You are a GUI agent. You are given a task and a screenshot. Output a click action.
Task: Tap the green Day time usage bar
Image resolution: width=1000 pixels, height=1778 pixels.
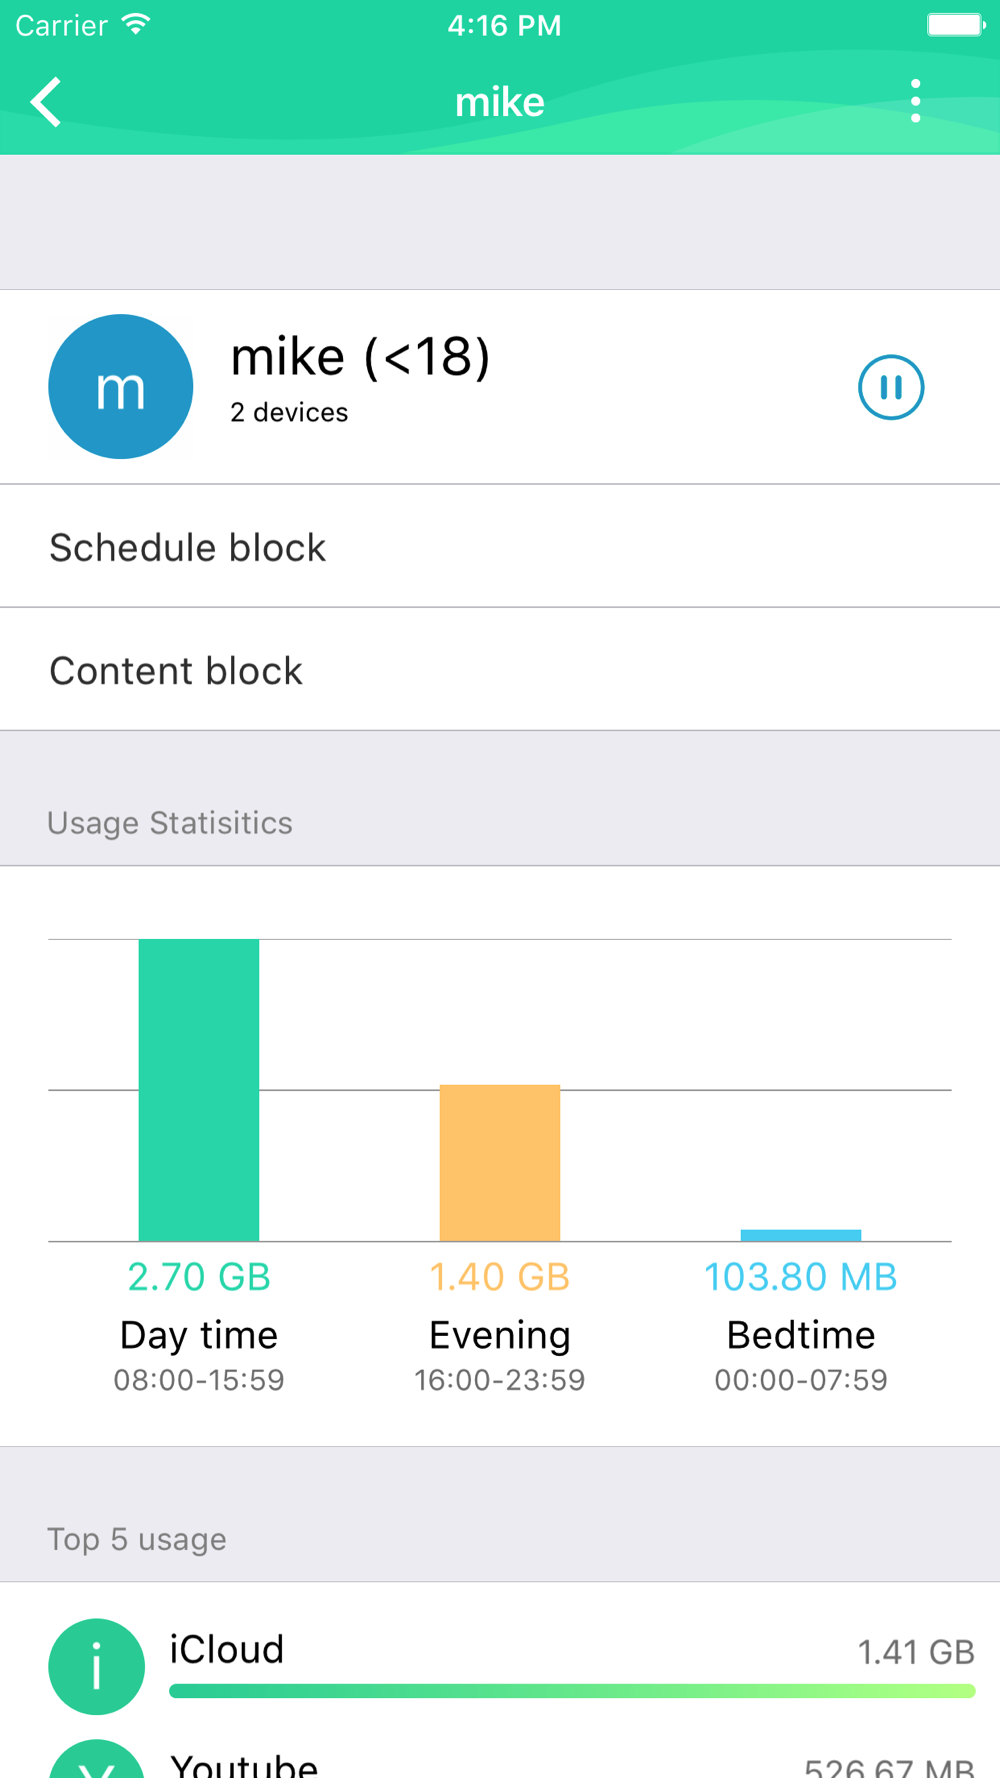click(199, 1090)
